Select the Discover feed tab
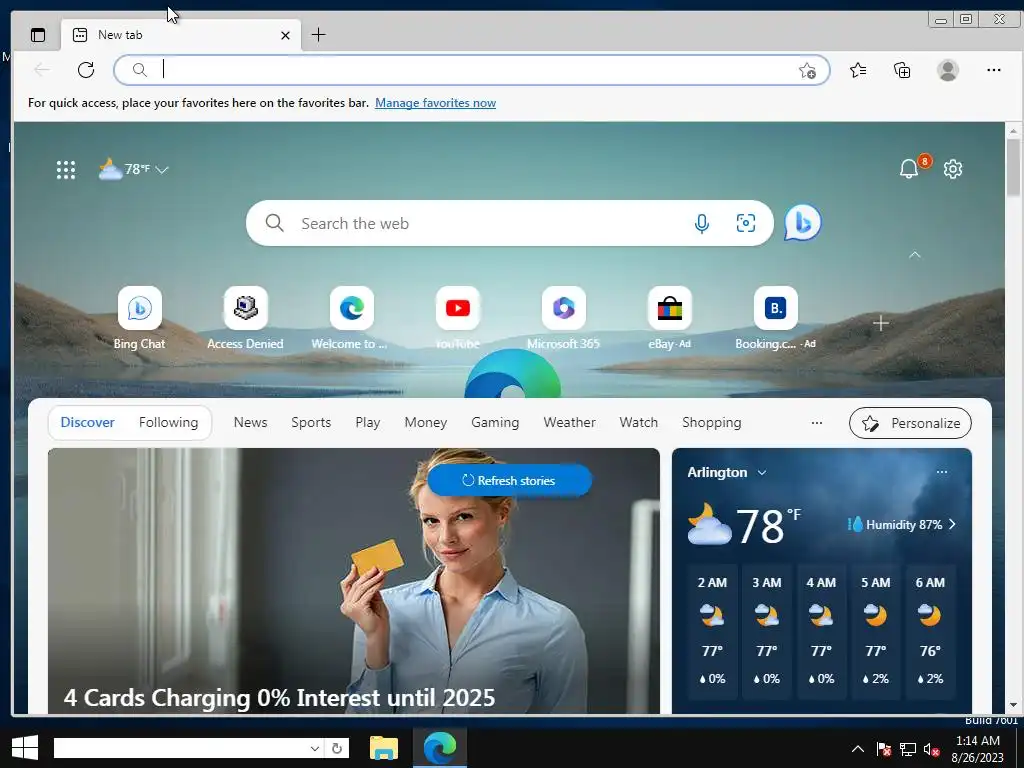The height and width of the screenshot is (768, 1024). pos(88,423)
